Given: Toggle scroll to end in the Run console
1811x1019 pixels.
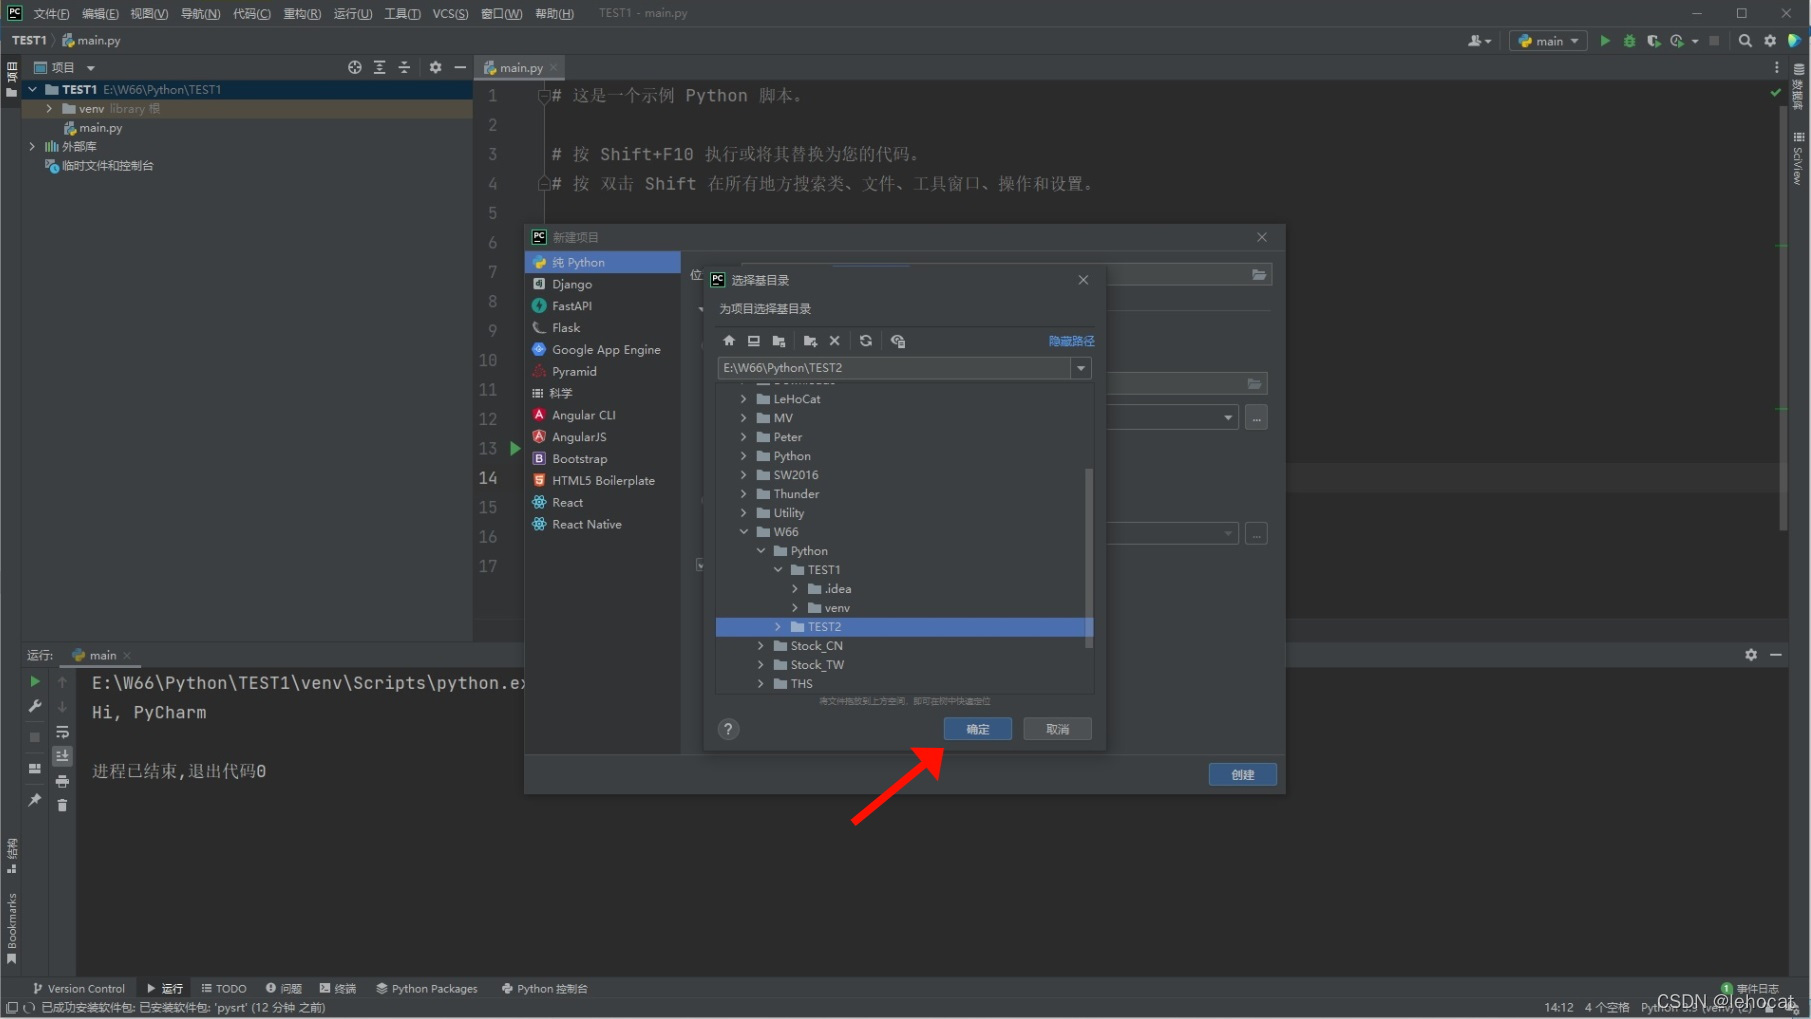Looking at the screenshot, I should click(x=62, y=756).
